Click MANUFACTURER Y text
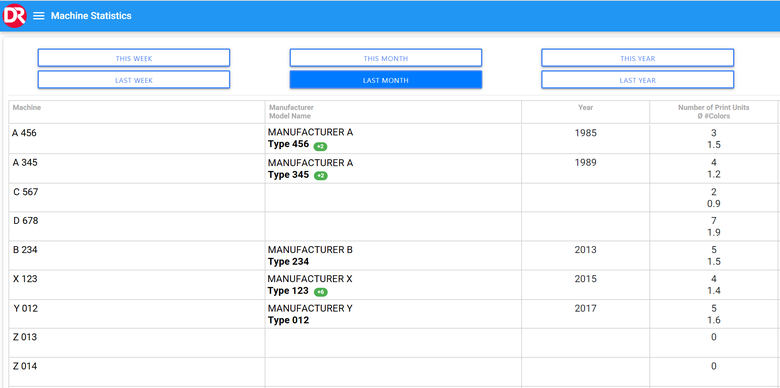Image resolution: width=780 pixels, height=388 pixels. [x=310, y=308]
